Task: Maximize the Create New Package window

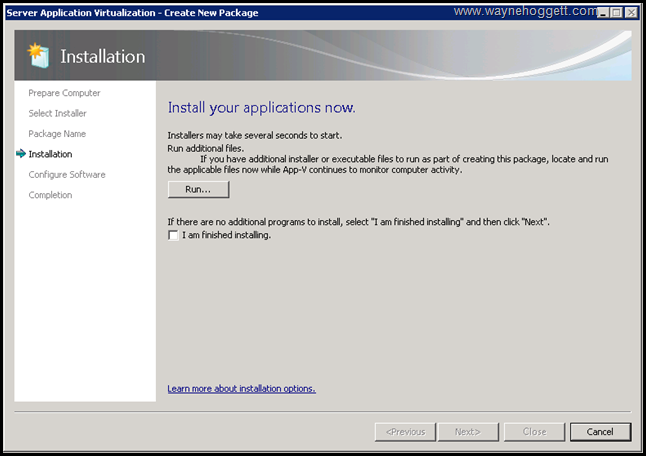Action: (x=617, y=13)
